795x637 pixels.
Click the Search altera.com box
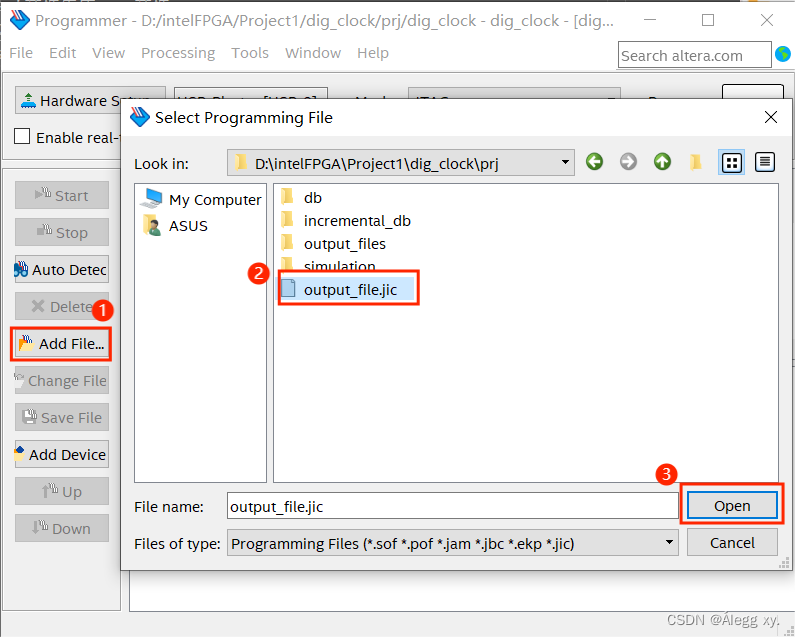[694, 55]
